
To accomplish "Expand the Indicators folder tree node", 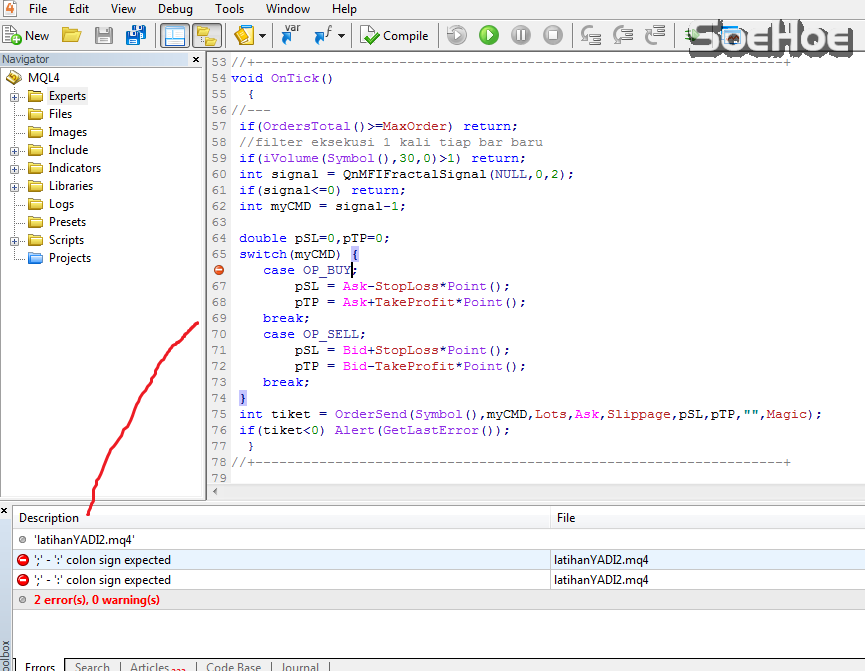I will [x=15, y=169].
